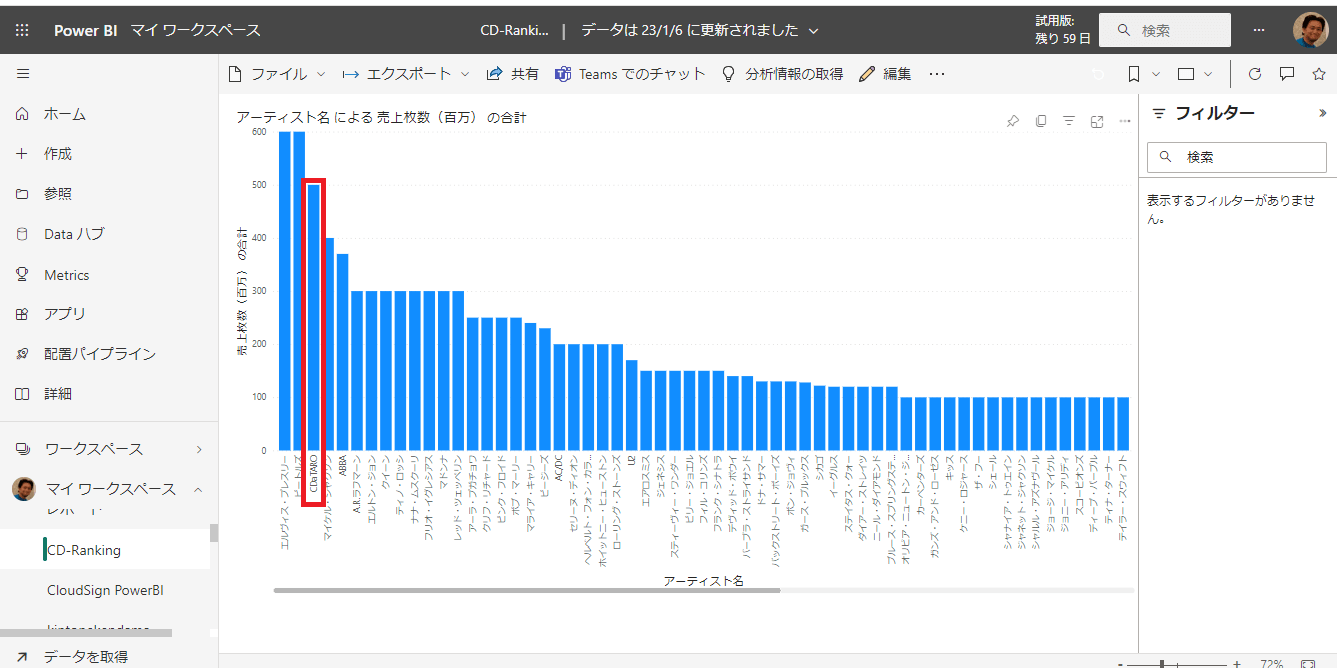Select CloudSign PowerBI report
The image size is (1337, 668).
tap(105, 590)
